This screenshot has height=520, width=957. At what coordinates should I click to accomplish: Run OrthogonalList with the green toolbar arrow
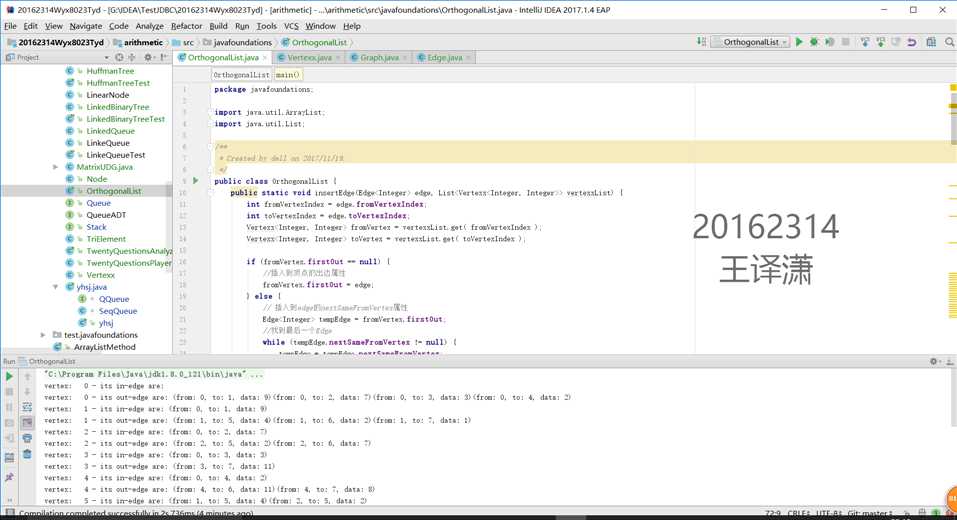point(799,42)
